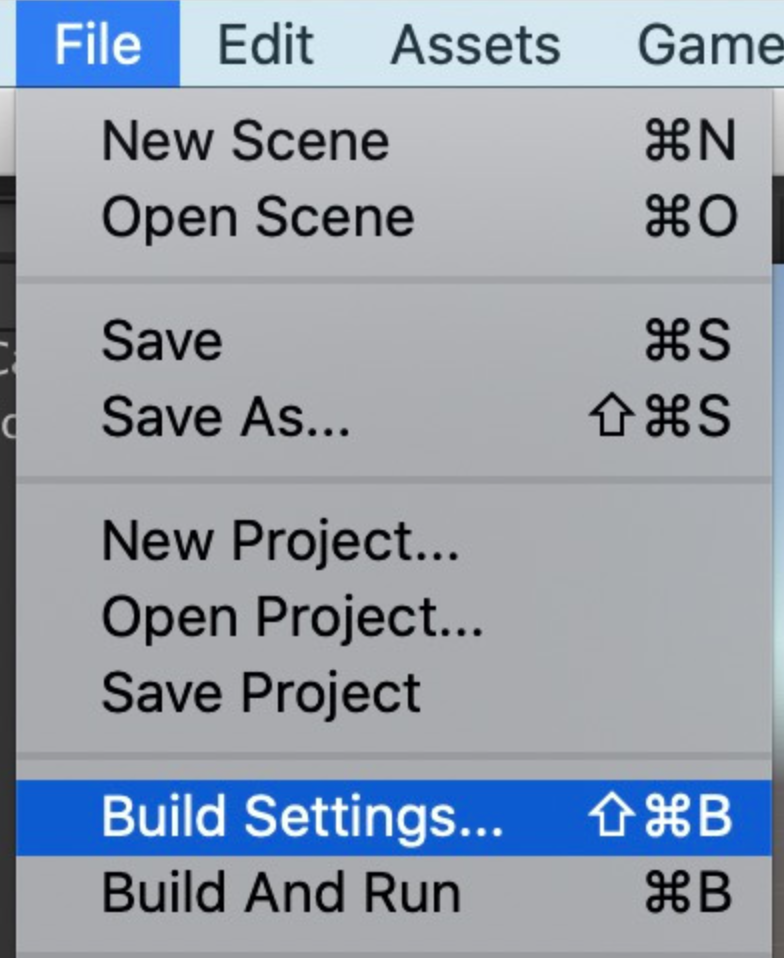Click the ⇧⌘S shortcut hint
Viewport: 784px width, 958px height.
(x=661, y=417)
